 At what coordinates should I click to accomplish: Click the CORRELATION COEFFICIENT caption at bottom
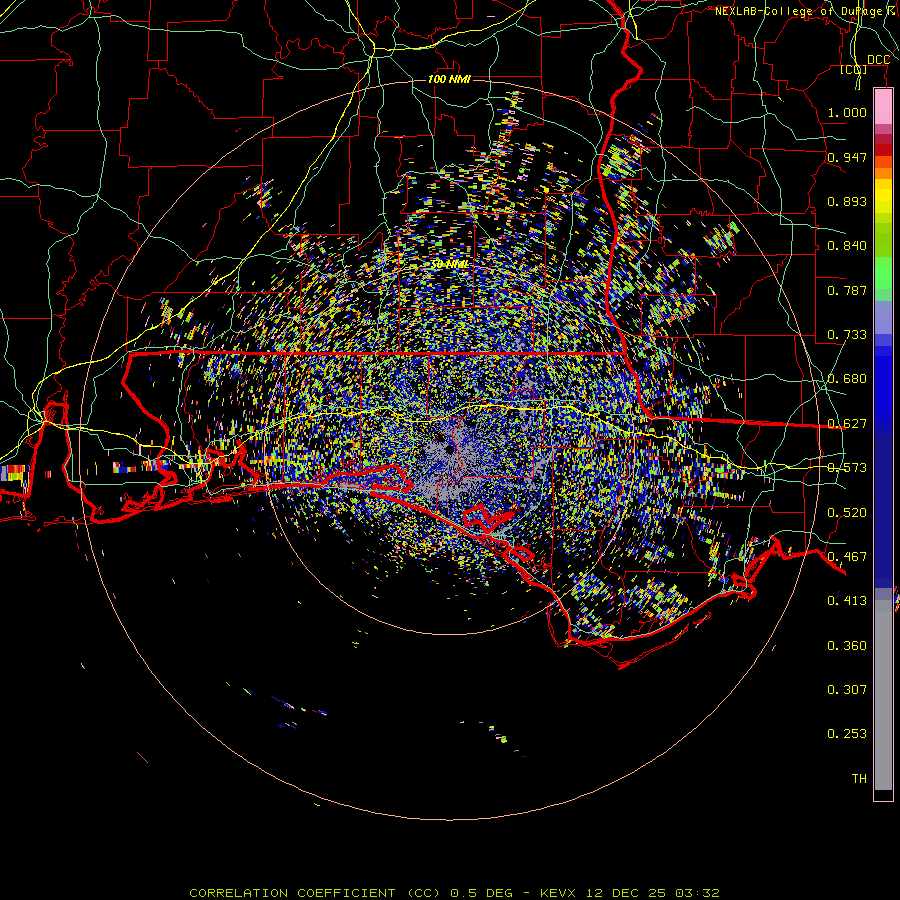(453, 893)
